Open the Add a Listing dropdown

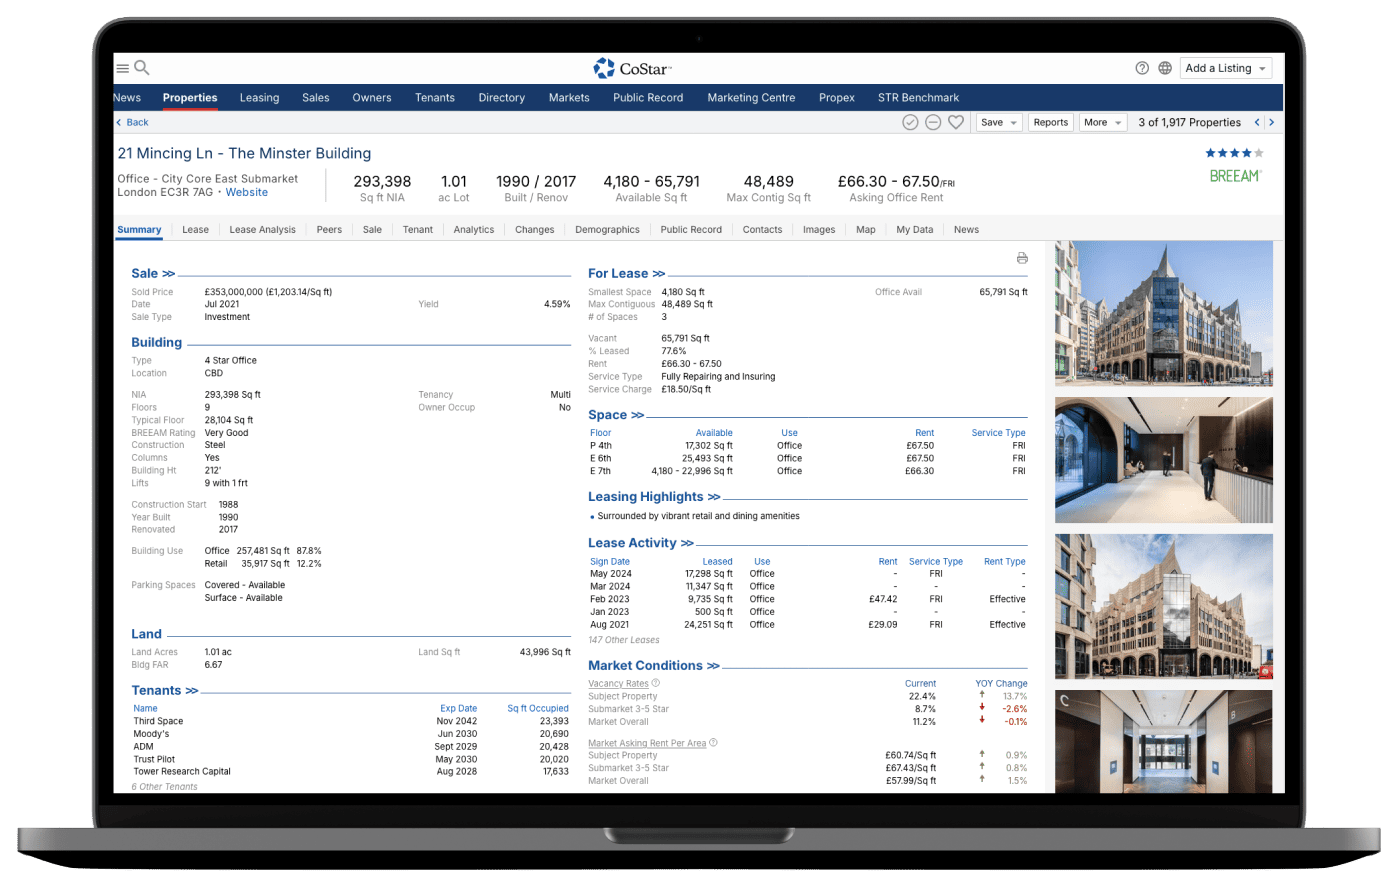pyautogui.click(x=1225, y=68)
